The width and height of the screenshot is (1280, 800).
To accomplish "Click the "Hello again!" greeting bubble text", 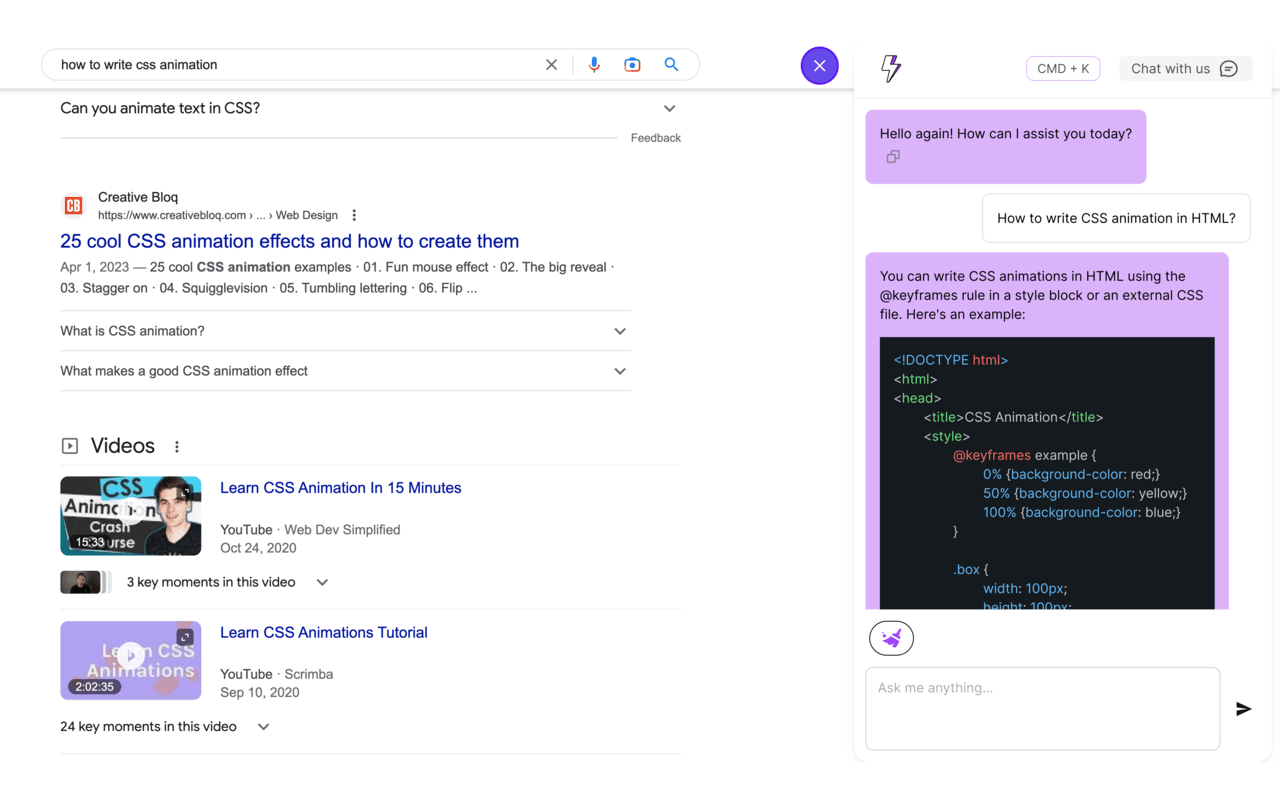I will click(1005, 134).
